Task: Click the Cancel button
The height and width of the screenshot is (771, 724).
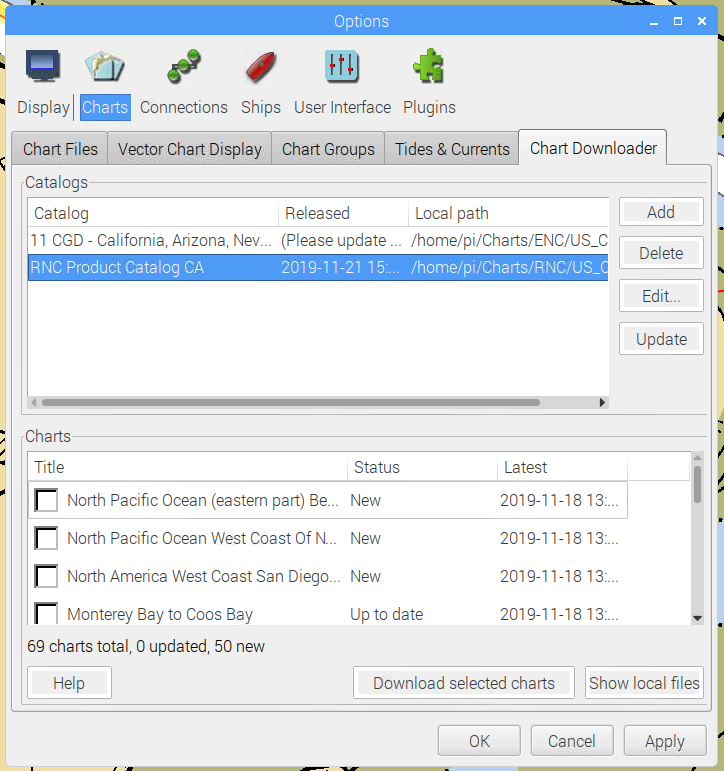Action: [x=572, y=741]
